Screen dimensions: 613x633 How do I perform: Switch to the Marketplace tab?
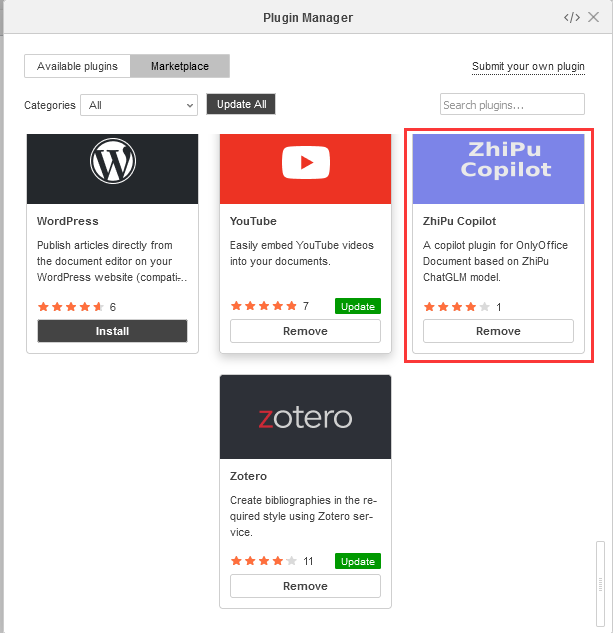tap(180, 66)
